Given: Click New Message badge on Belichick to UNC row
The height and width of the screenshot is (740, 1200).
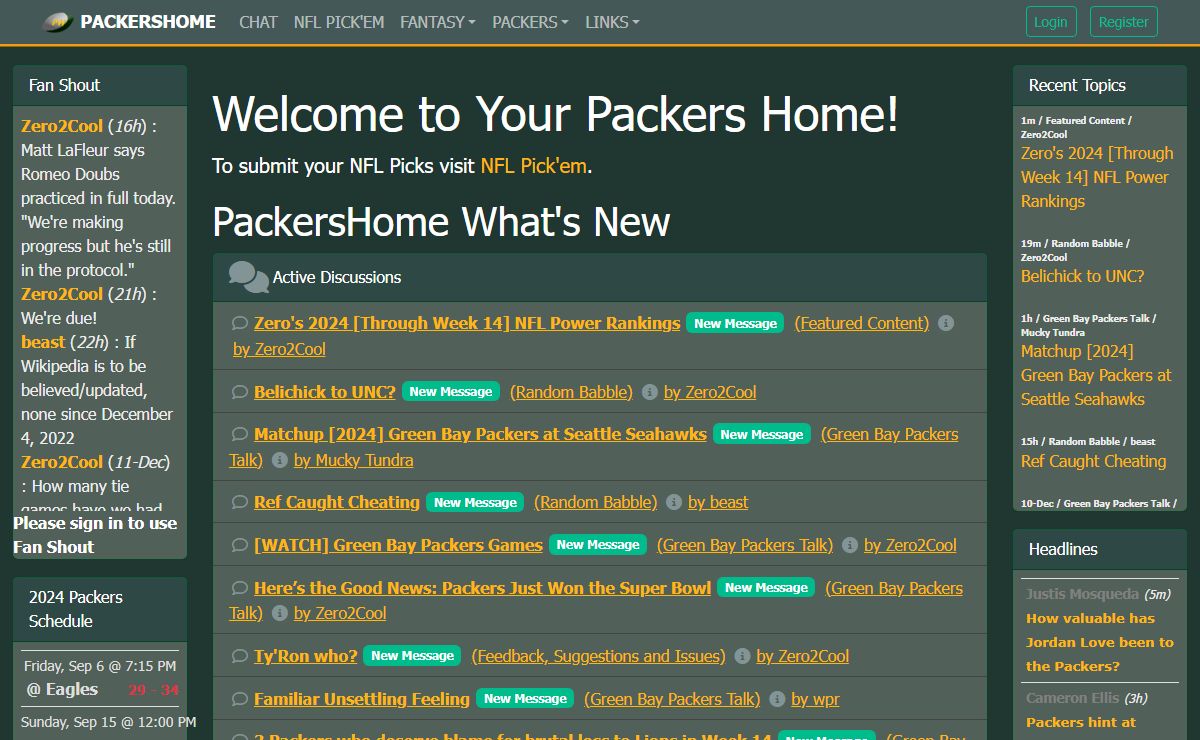Looking at the screenshot, I should pos(451,392).
